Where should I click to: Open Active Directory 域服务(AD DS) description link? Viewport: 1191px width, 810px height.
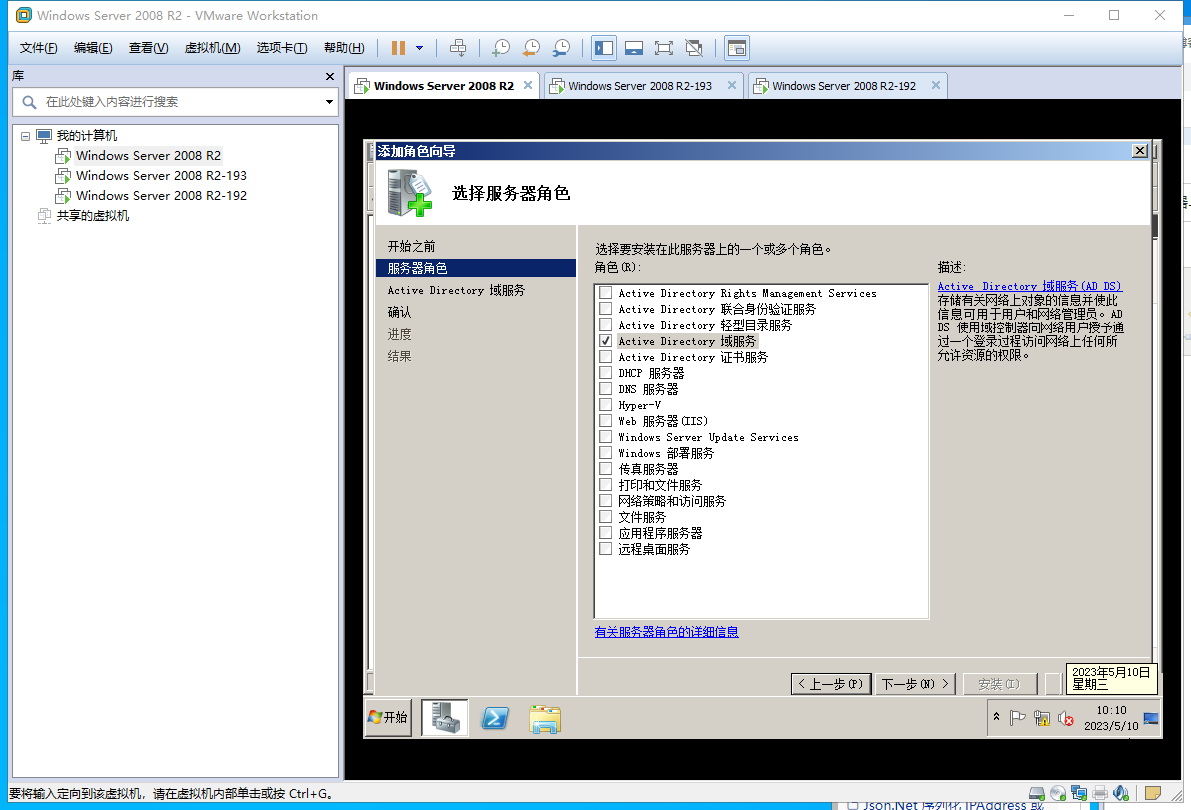point(1029,286)
